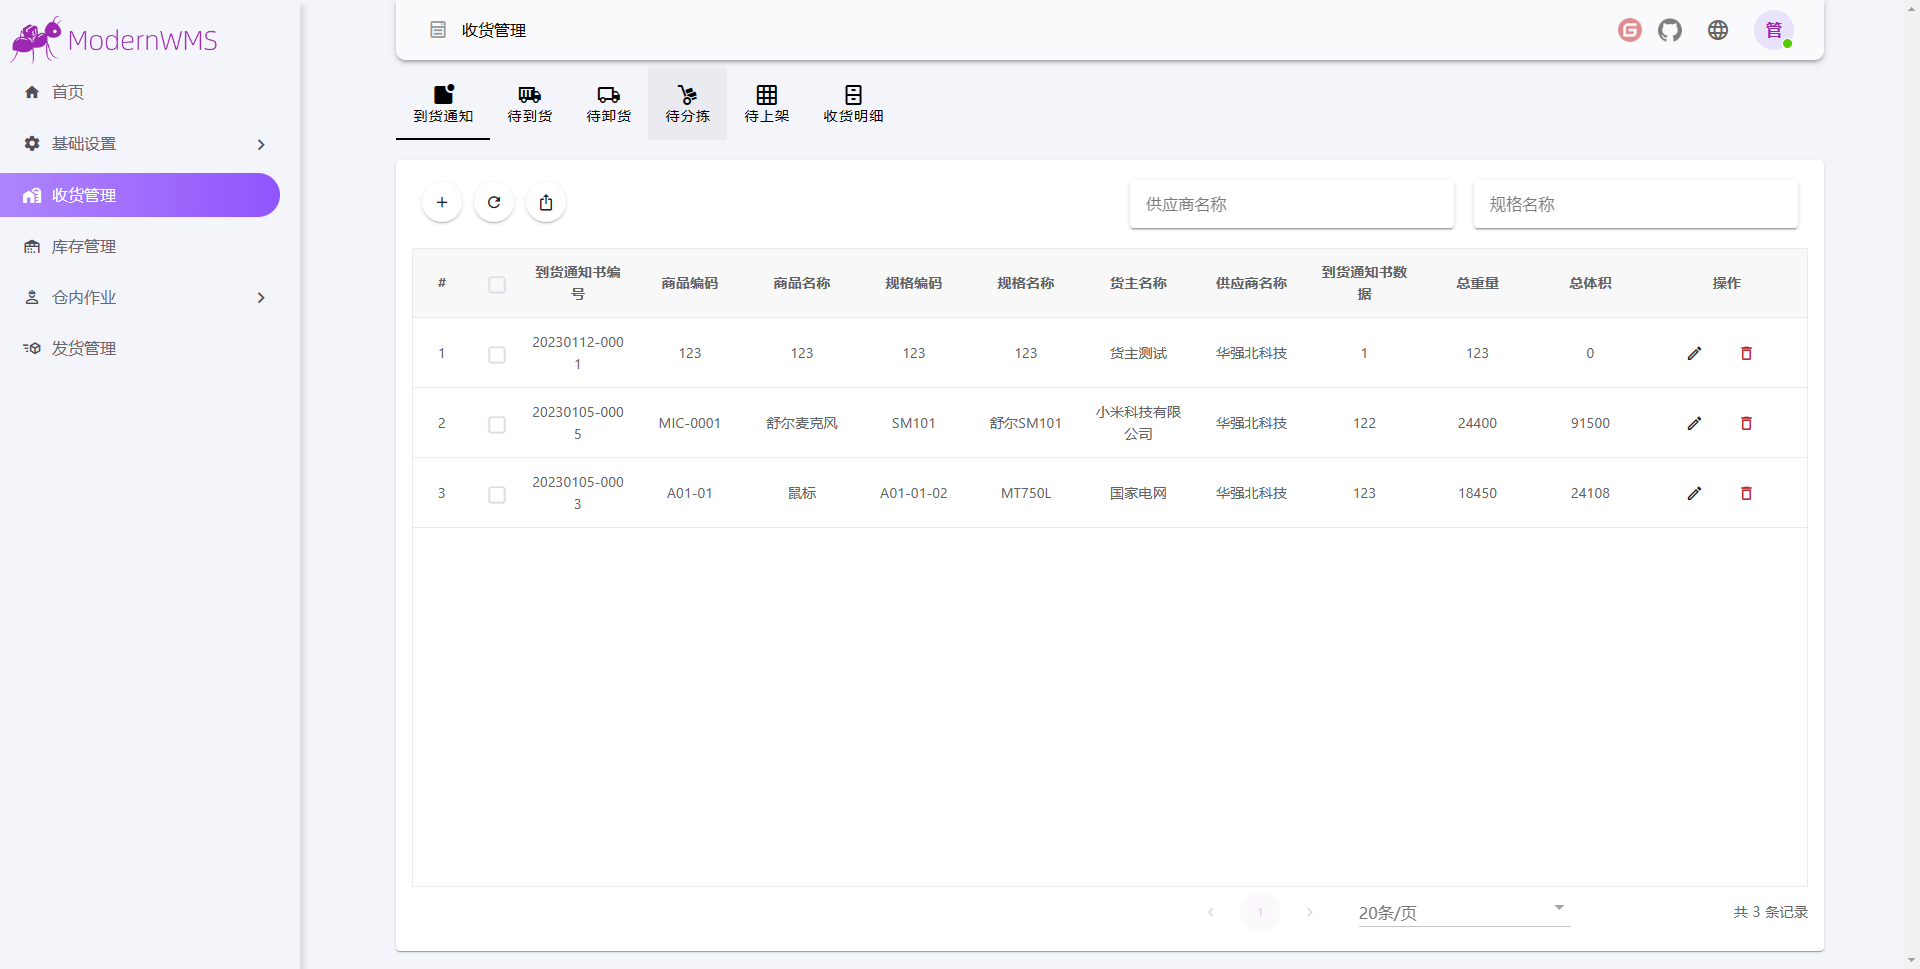Click the export data icon
1920x969 pixels.
pos(546,203)
